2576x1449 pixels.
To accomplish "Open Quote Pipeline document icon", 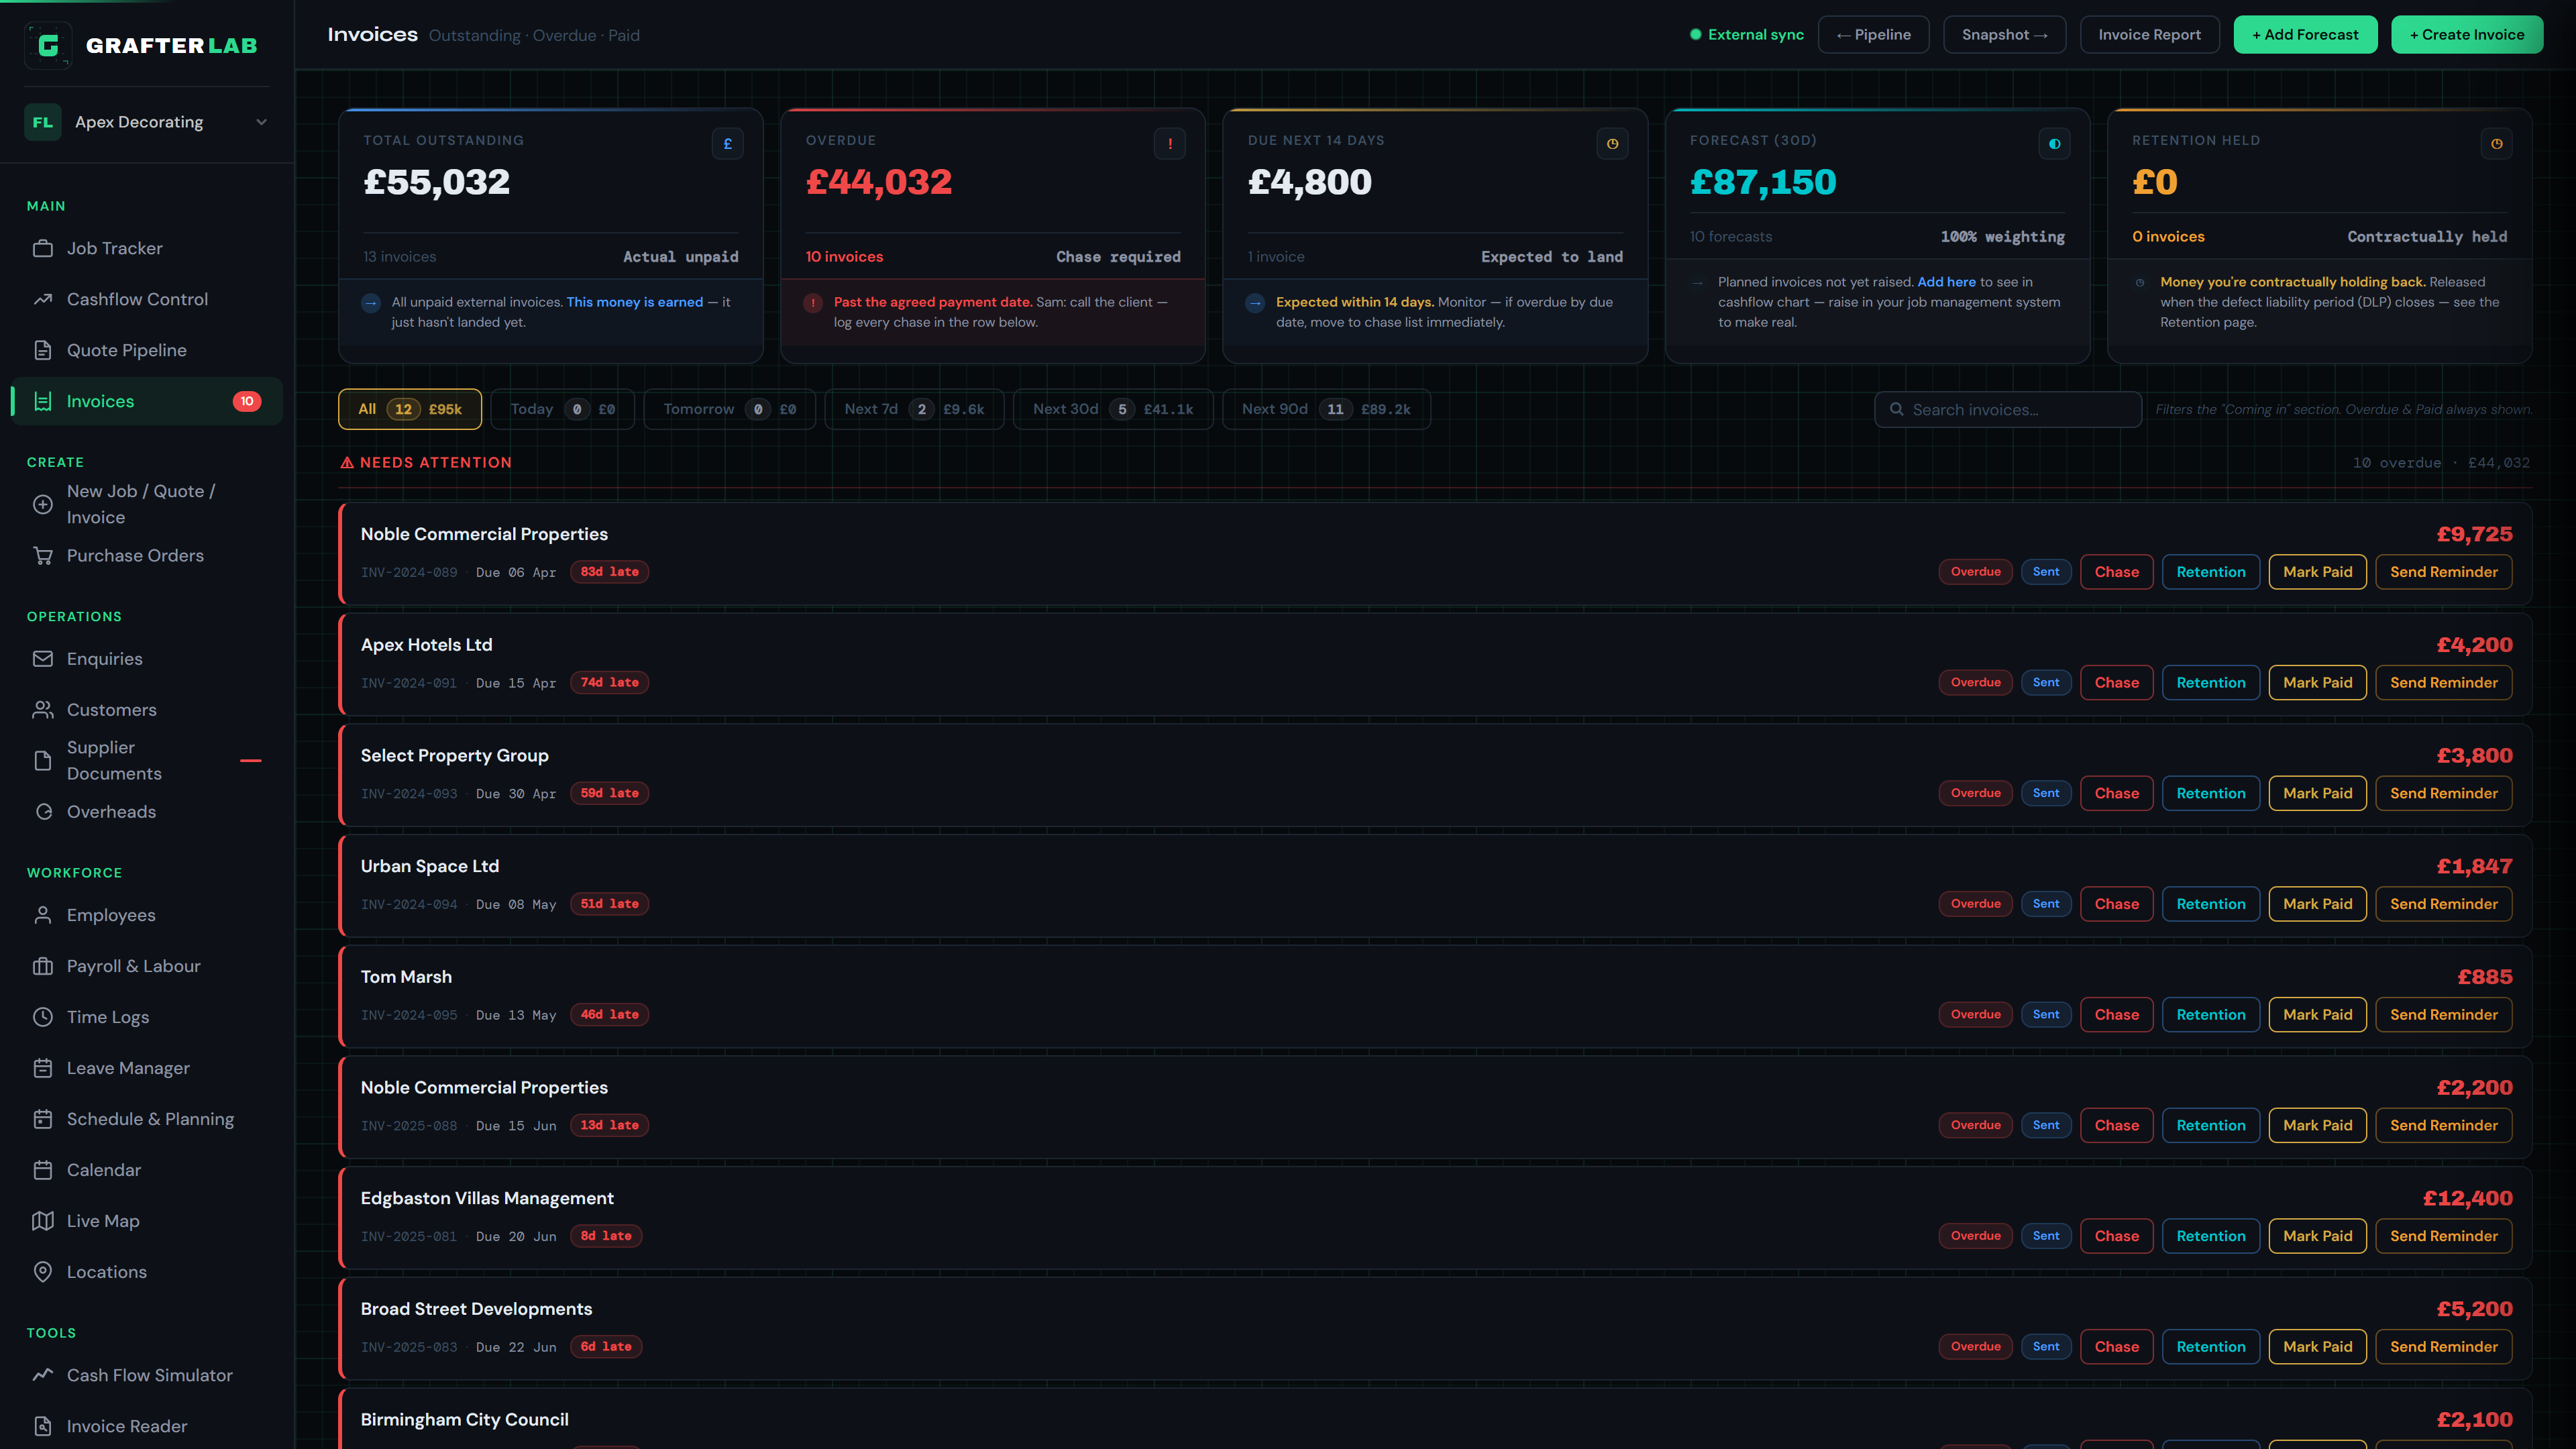I will click(43, 350).
